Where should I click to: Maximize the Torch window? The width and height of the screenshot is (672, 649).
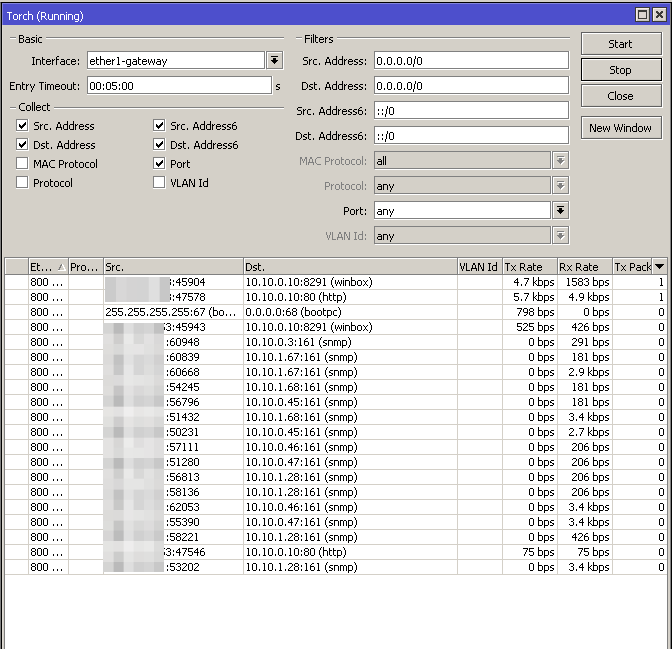point(642,15)
